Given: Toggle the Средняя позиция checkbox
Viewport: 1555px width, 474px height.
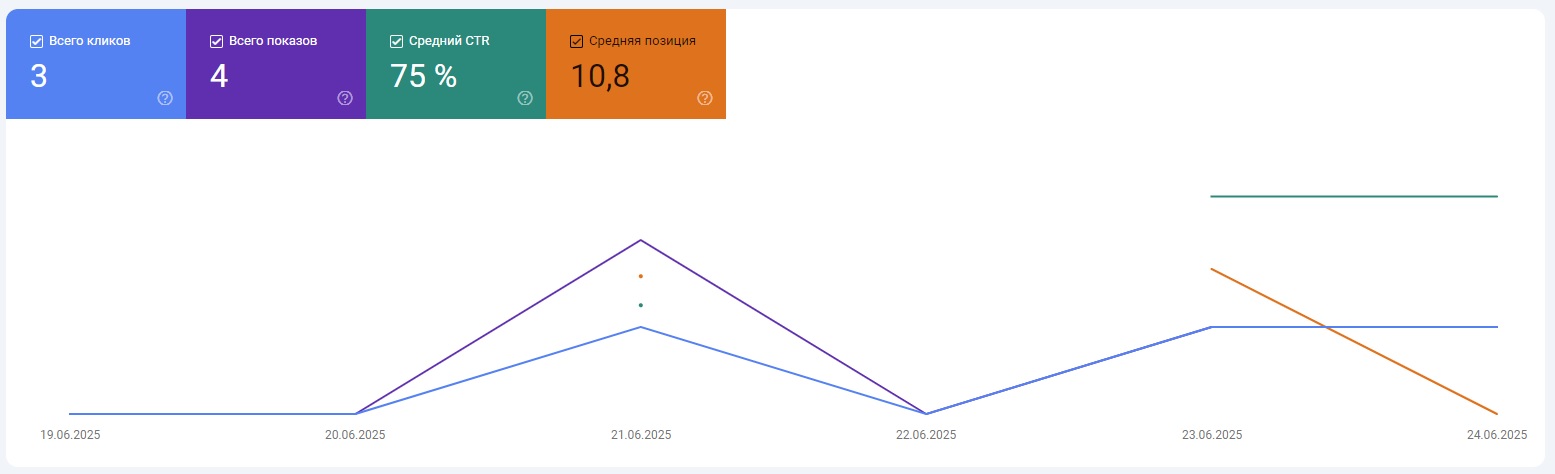Looking at the screenshot, I should pos(576,41).
